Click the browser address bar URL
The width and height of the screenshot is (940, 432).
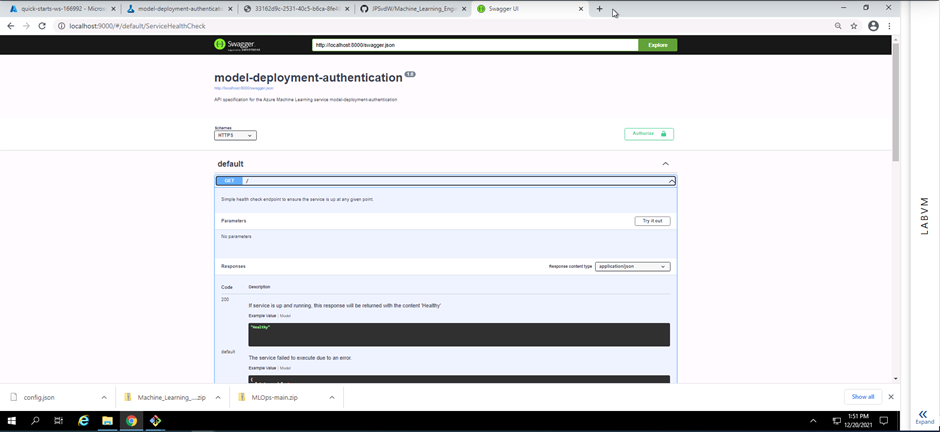click(x=138, y=26)
